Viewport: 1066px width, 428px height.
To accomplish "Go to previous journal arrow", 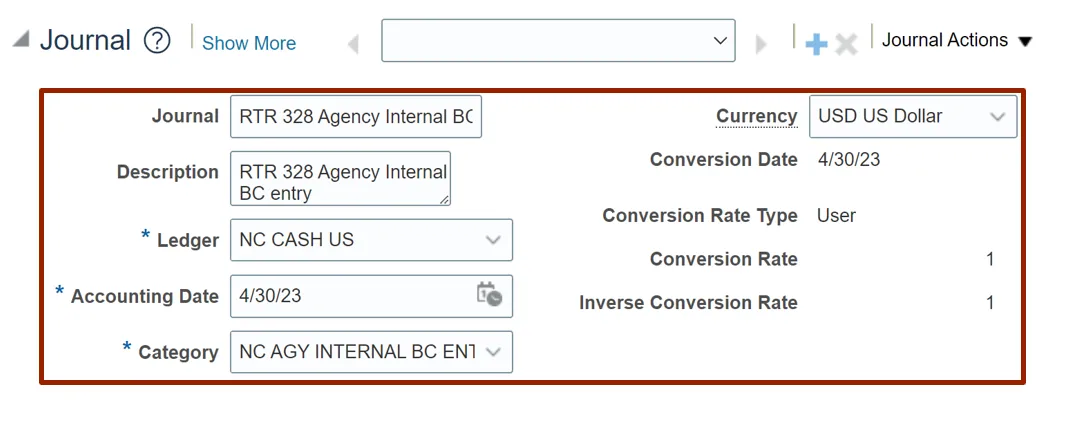I will coord(353,44).
